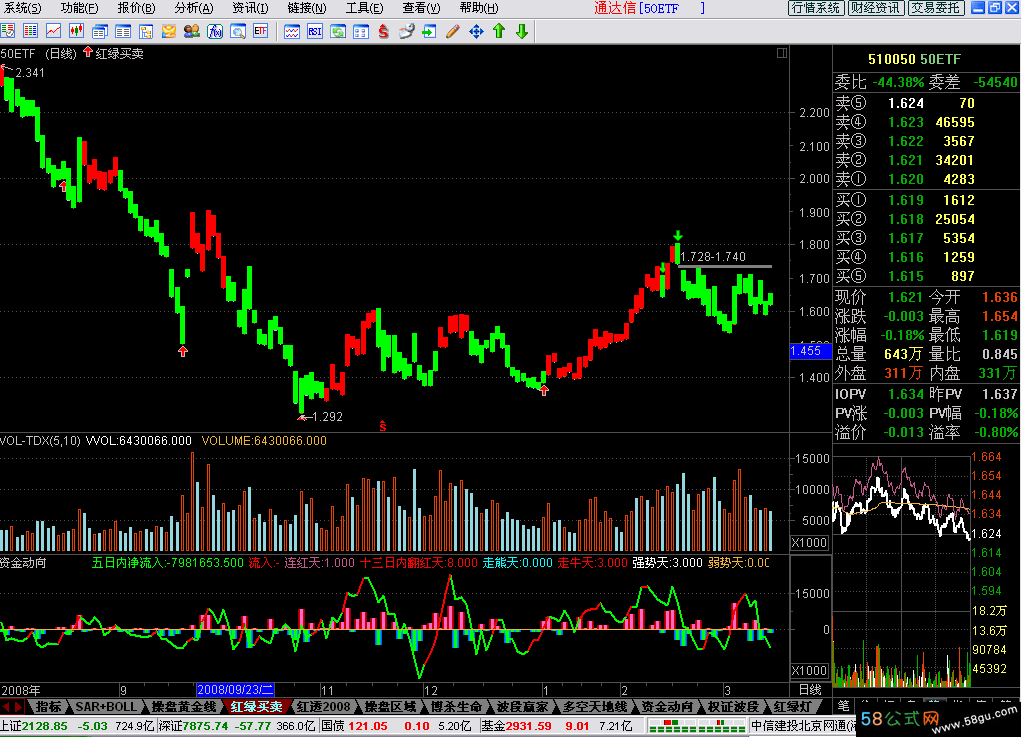Click the red S marker below the chart
The height and width of the screenshot is (737, 1021).
(383, 426)
